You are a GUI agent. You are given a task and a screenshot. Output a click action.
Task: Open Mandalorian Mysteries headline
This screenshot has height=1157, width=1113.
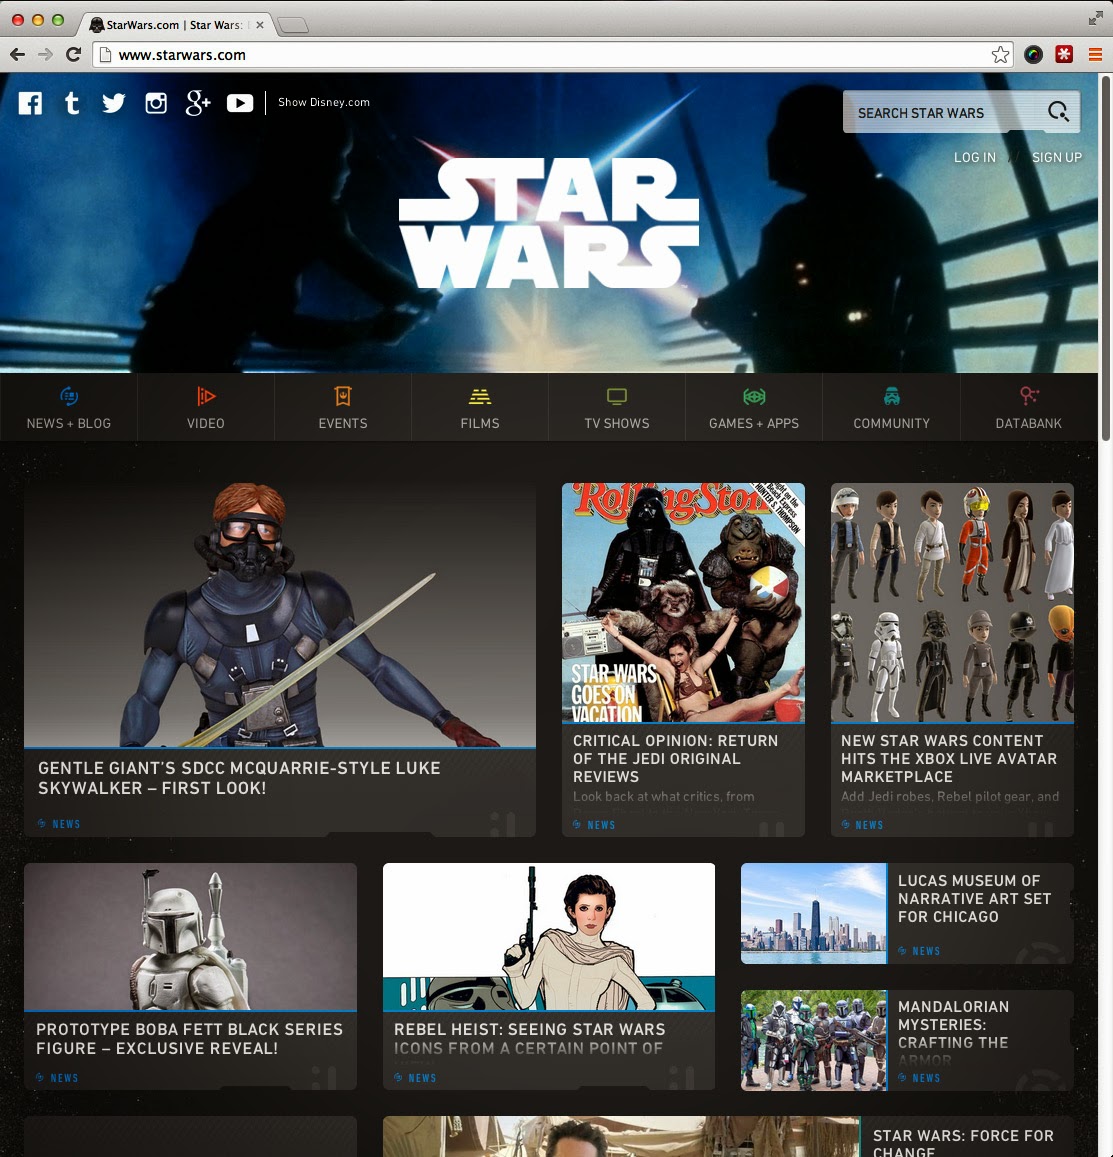pos(954,1033)
